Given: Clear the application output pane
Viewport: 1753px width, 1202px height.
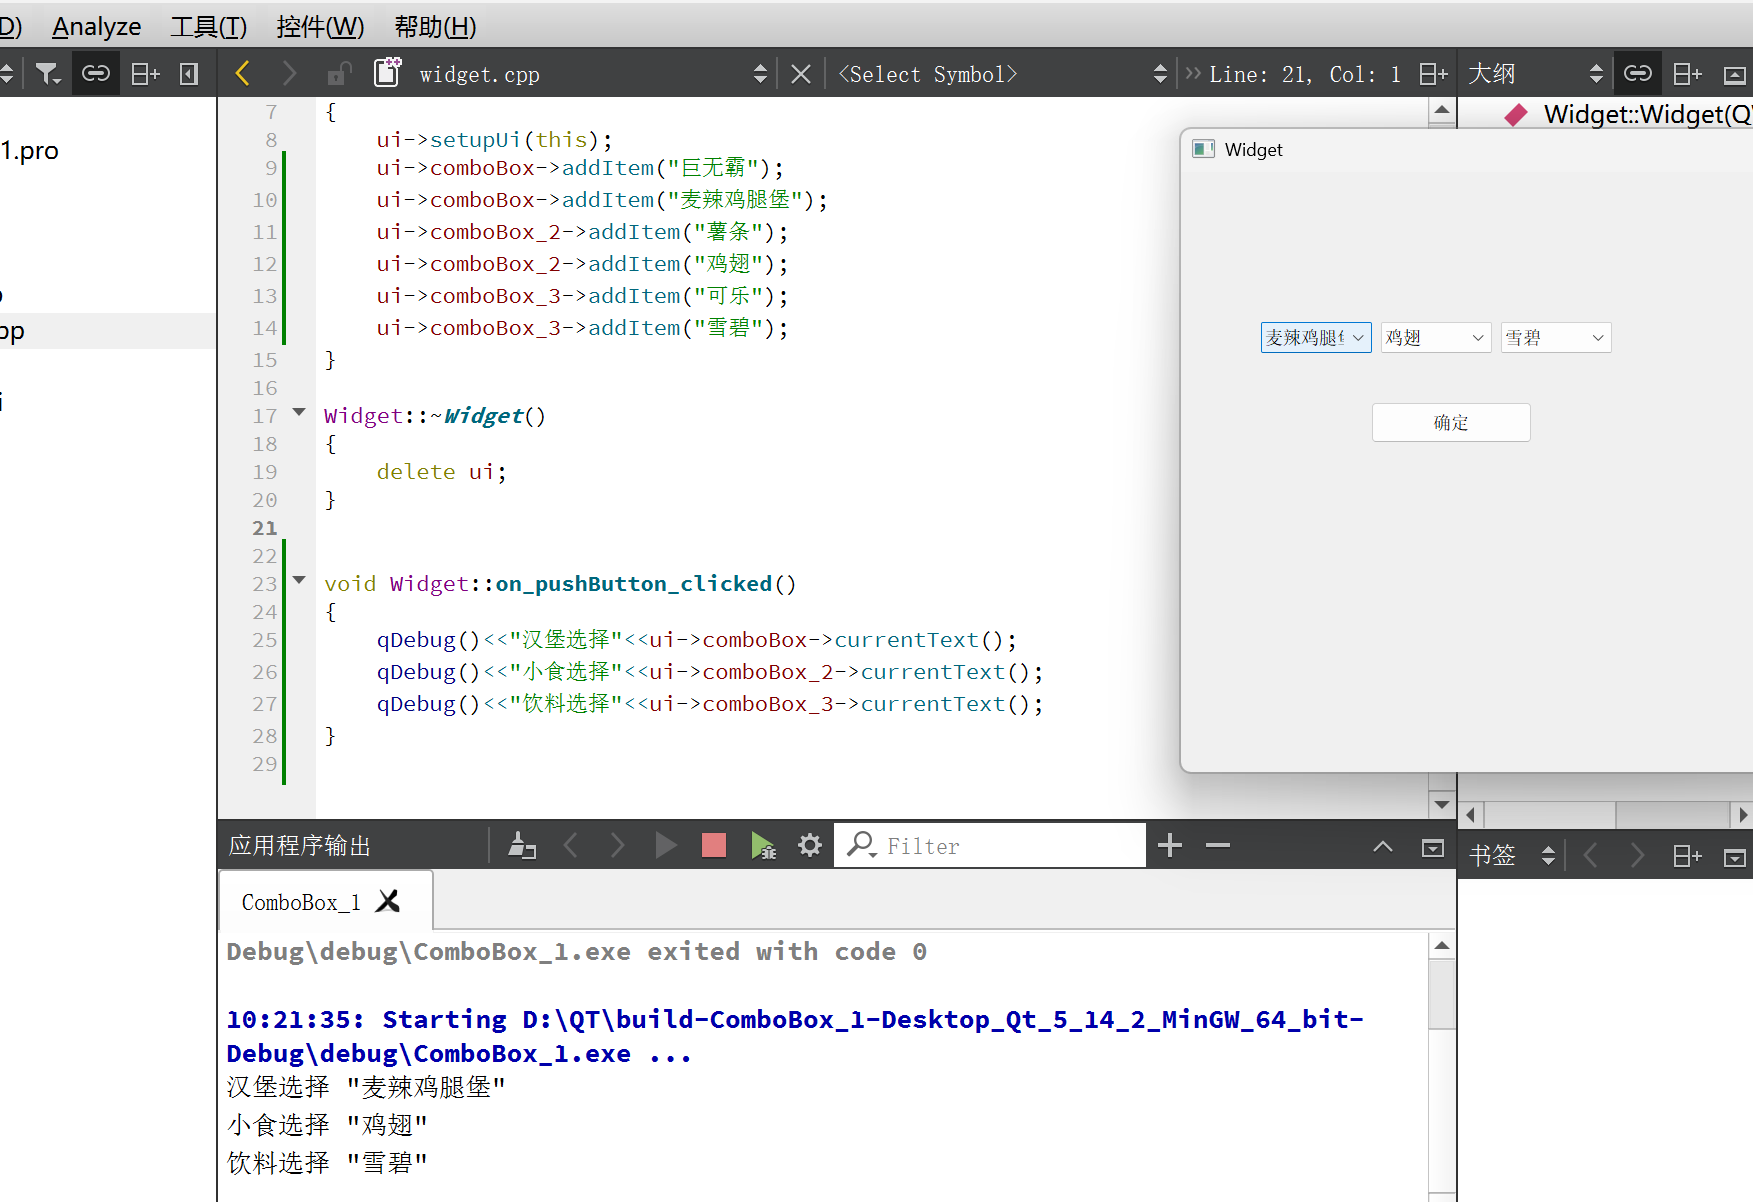Looking at the screenshot, I should 522,846.
